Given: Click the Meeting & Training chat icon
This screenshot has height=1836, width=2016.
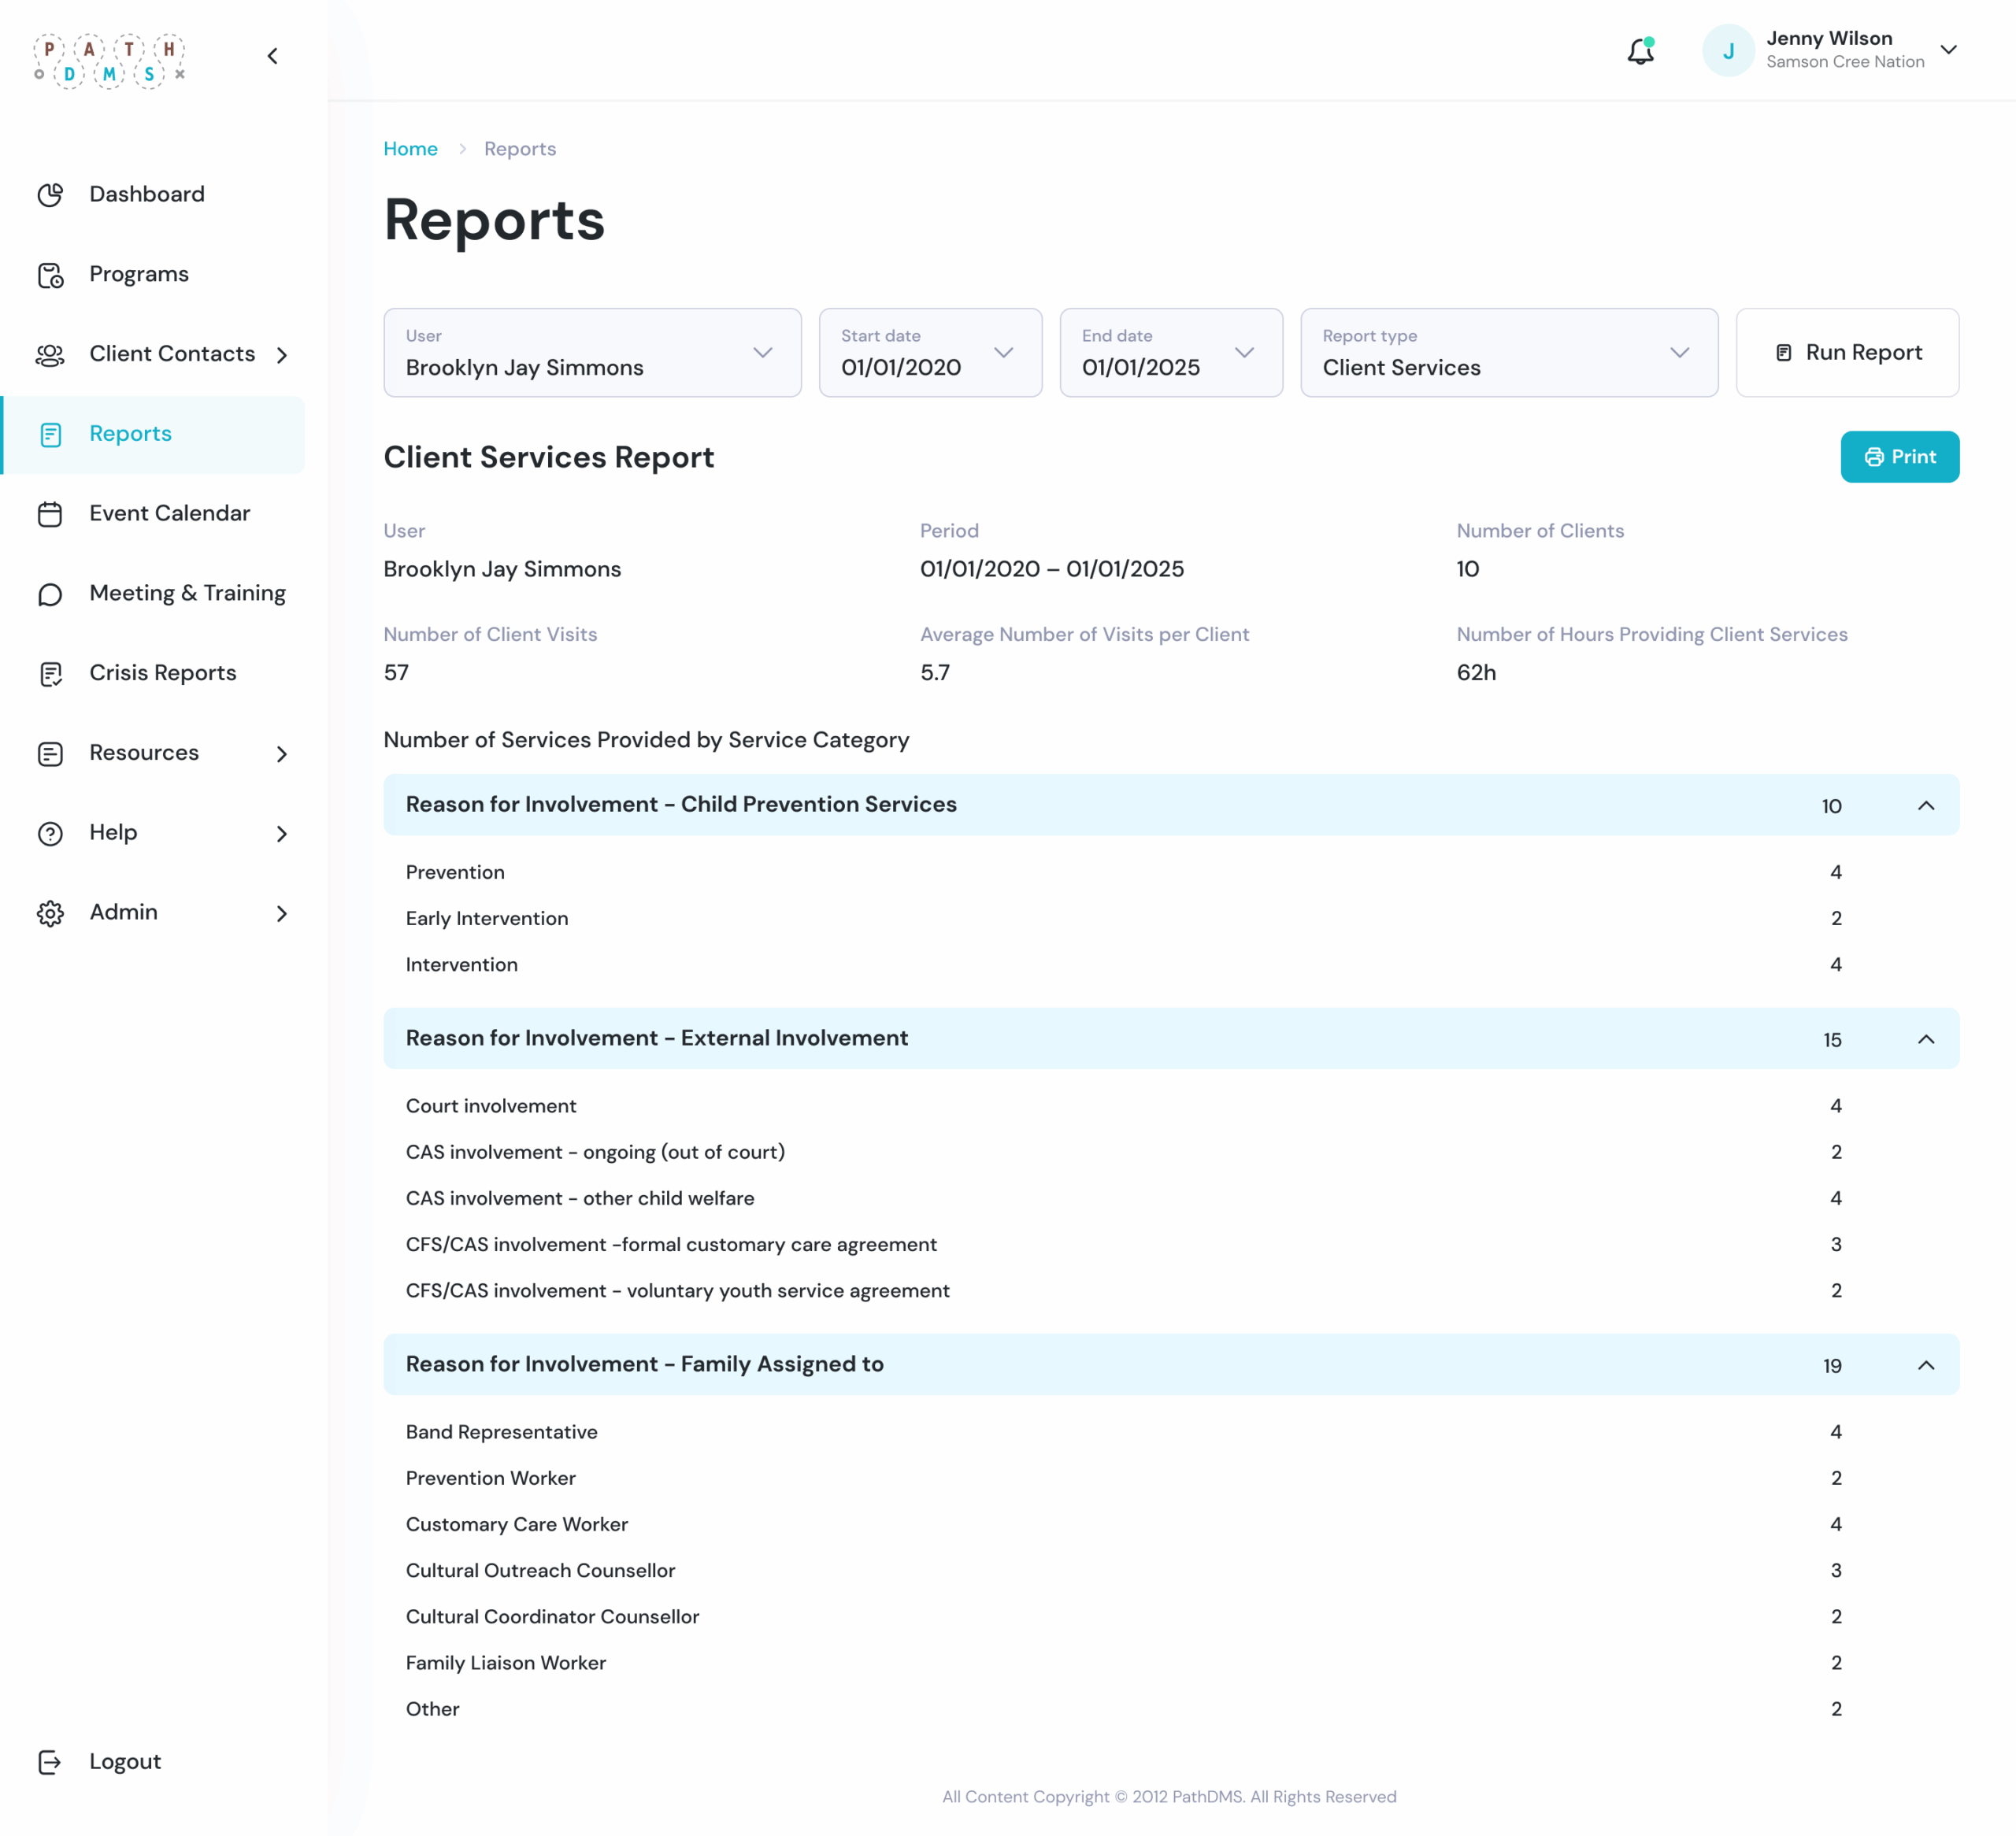Looking at the screenshot, I should (x=50, y=594).
